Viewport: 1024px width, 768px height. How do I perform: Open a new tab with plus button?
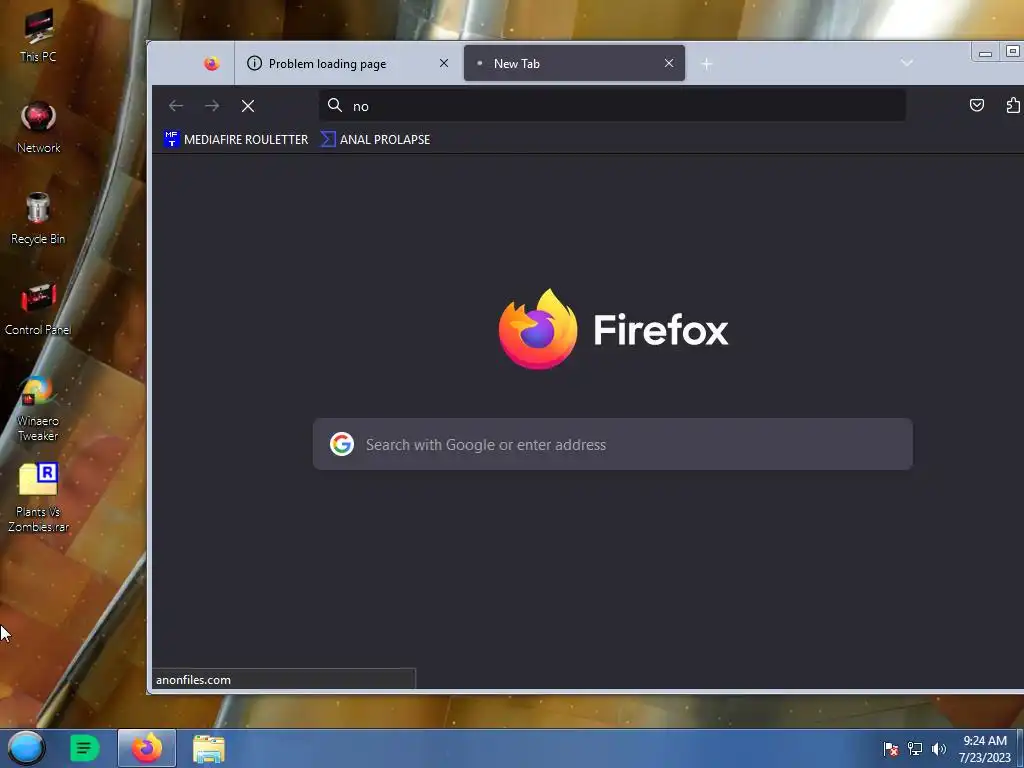(x=707, y=63)
